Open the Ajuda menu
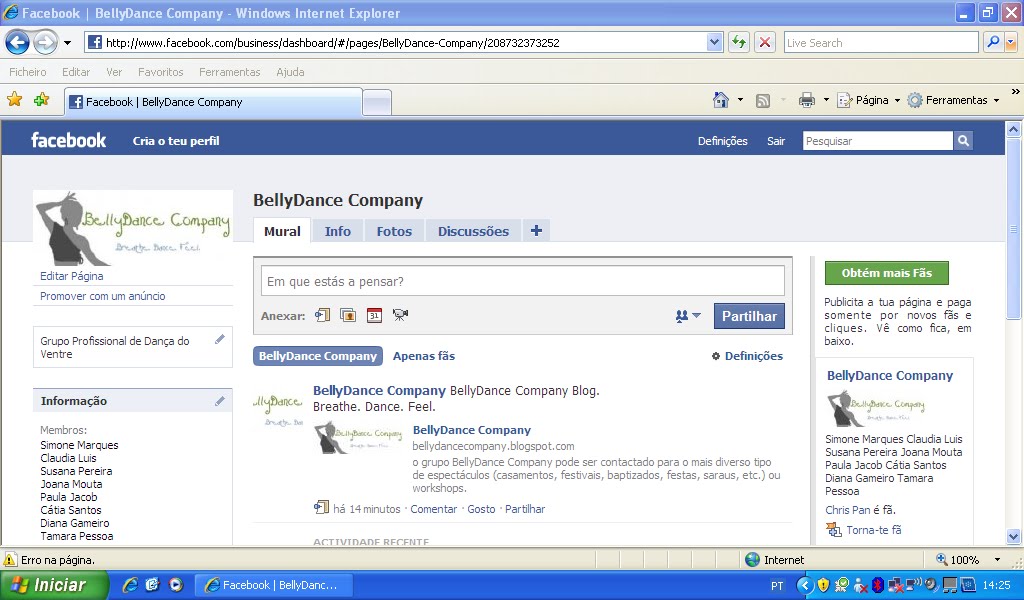This screenshot has width=1024, height=600. [290, 72]
